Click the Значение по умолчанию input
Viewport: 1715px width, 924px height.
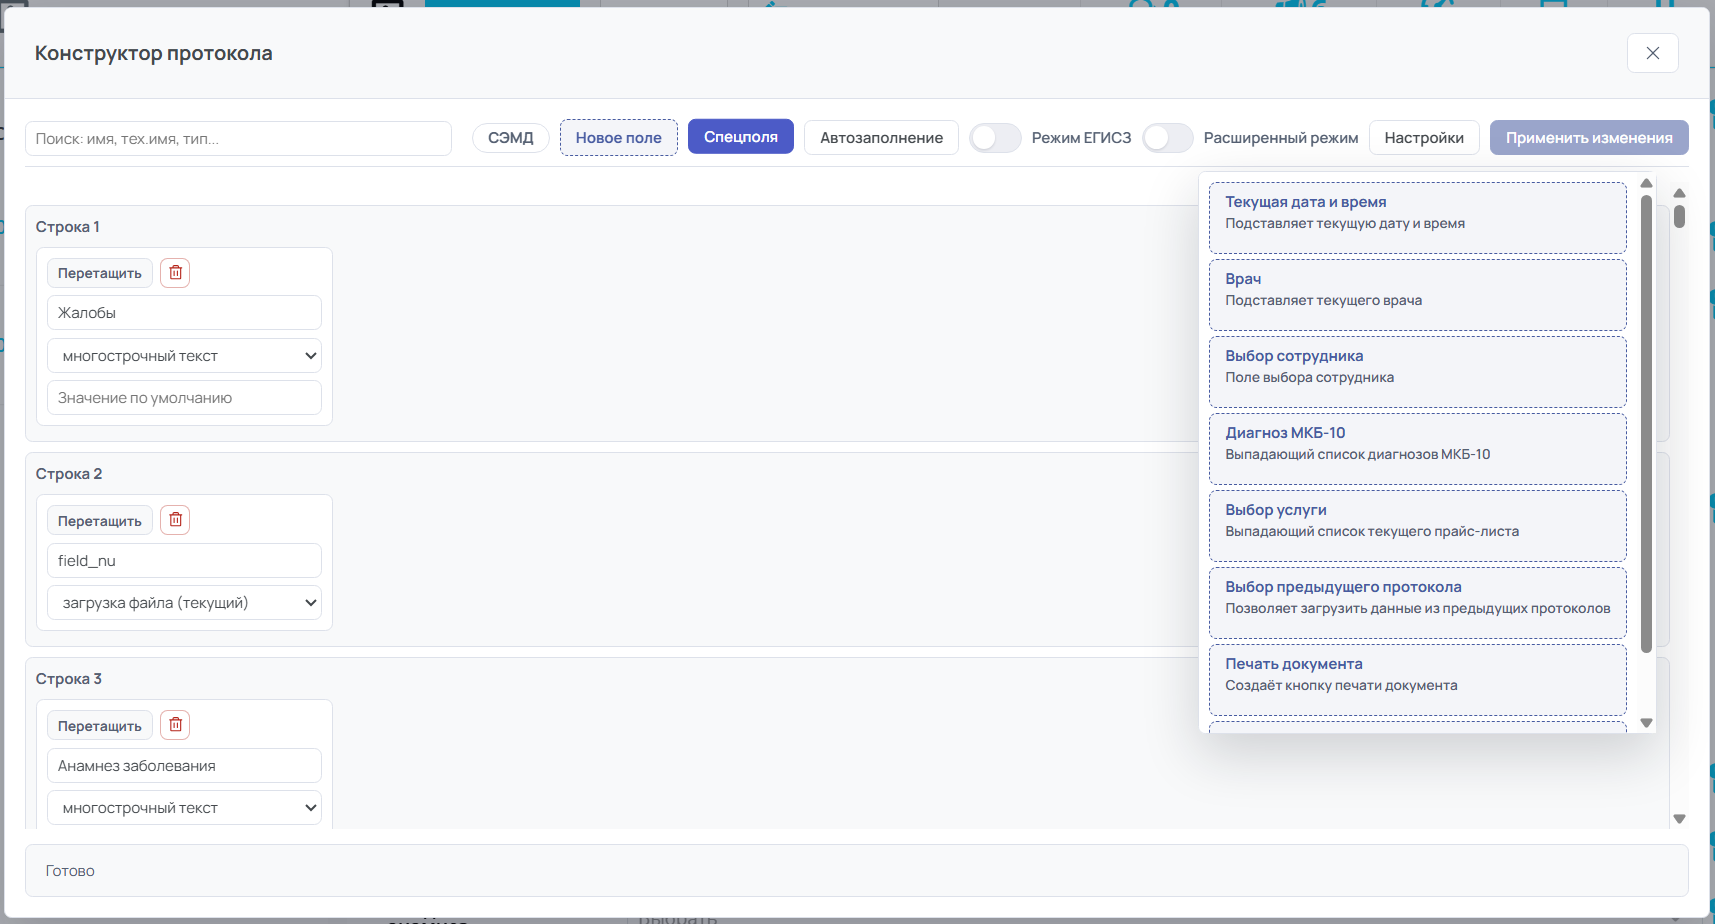(185, 398)
